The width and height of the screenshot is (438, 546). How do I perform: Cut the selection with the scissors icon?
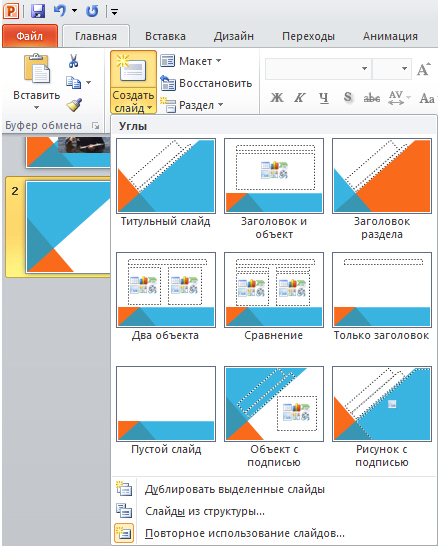[73, 61]
